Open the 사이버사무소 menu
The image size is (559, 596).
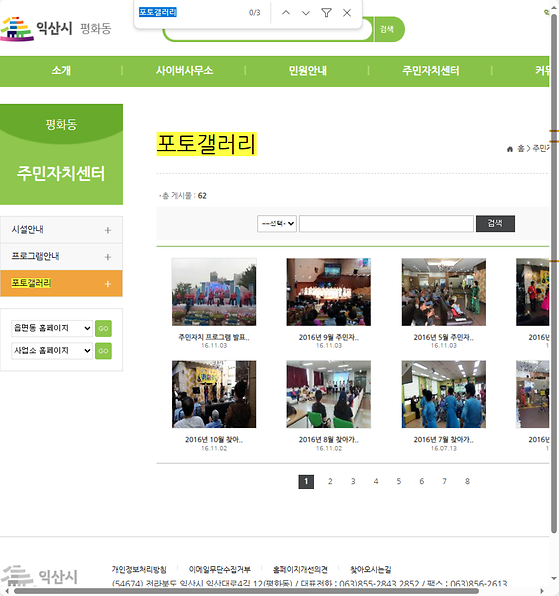click(x=184, y=71)
